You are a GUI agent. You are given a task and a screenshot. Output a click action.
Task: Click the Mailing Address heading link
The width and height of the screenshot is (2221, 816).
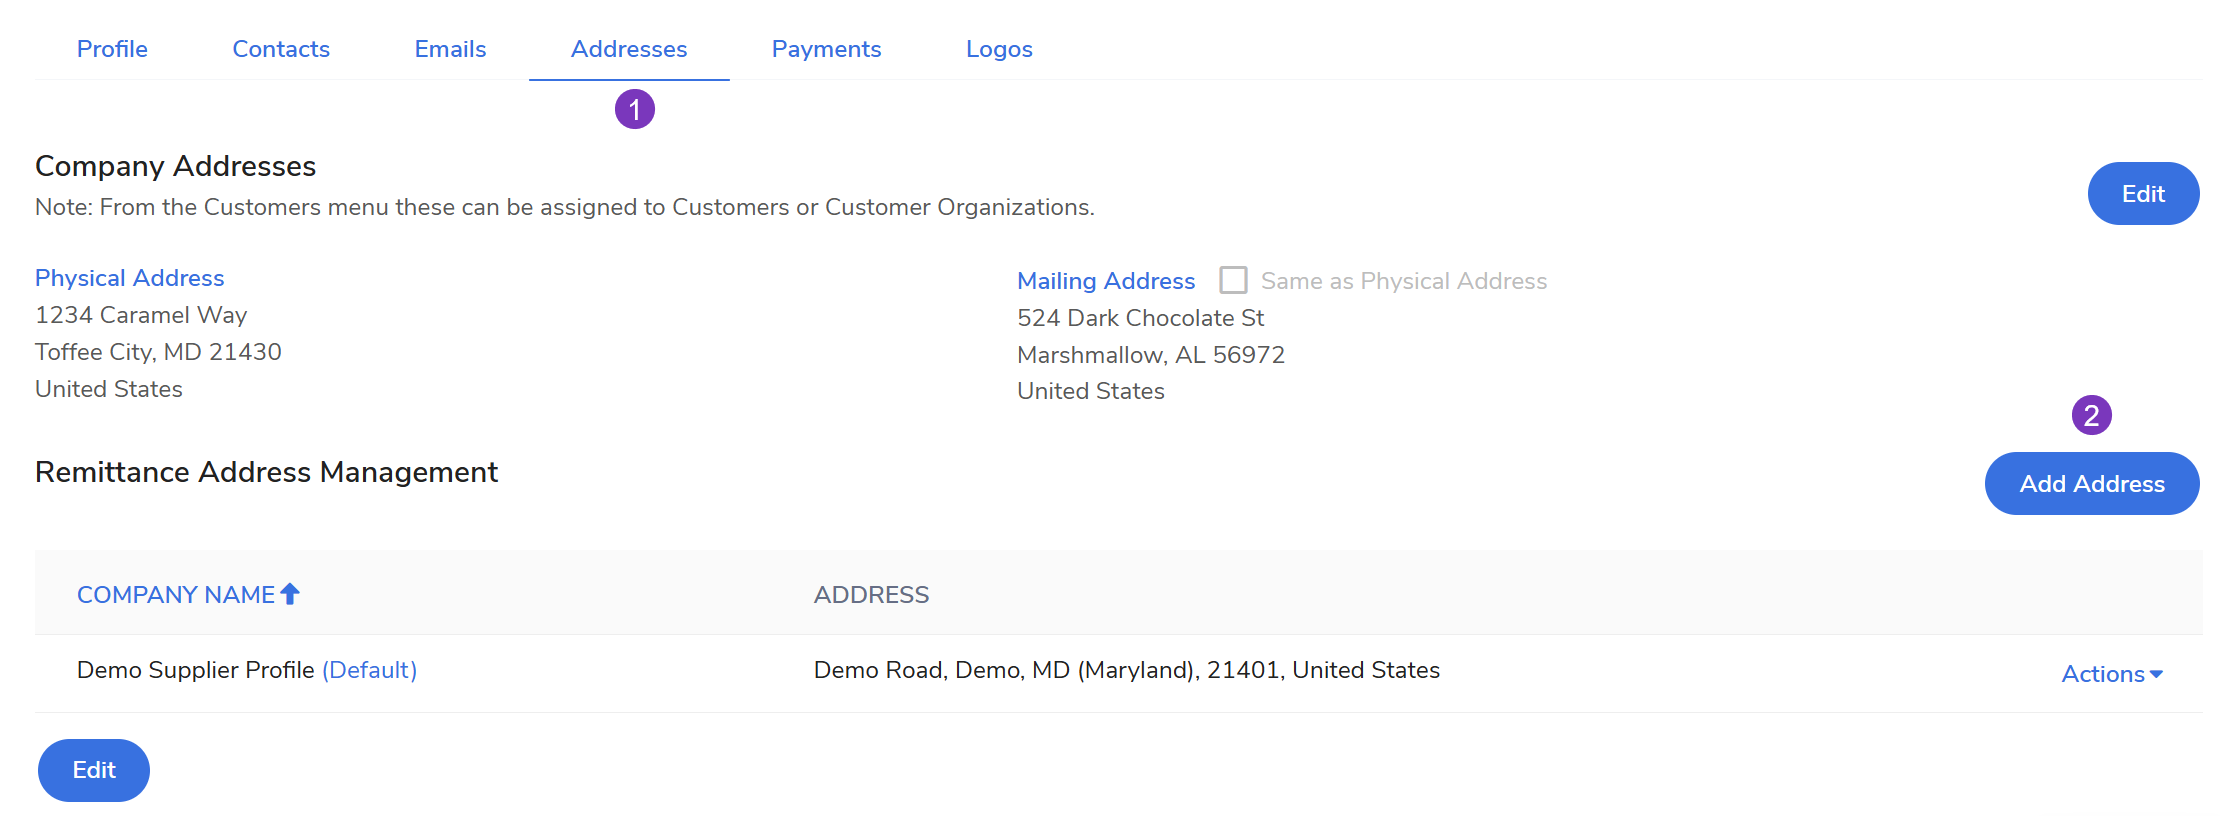click(1106, 281)
